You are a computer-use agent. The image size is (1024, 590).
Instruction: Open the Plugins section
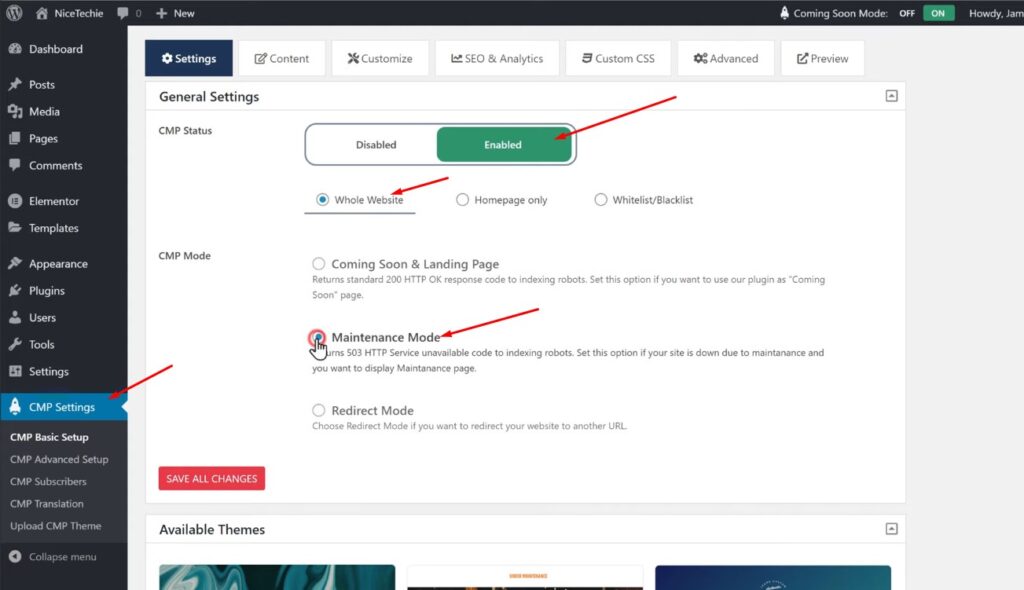[44, 290]
